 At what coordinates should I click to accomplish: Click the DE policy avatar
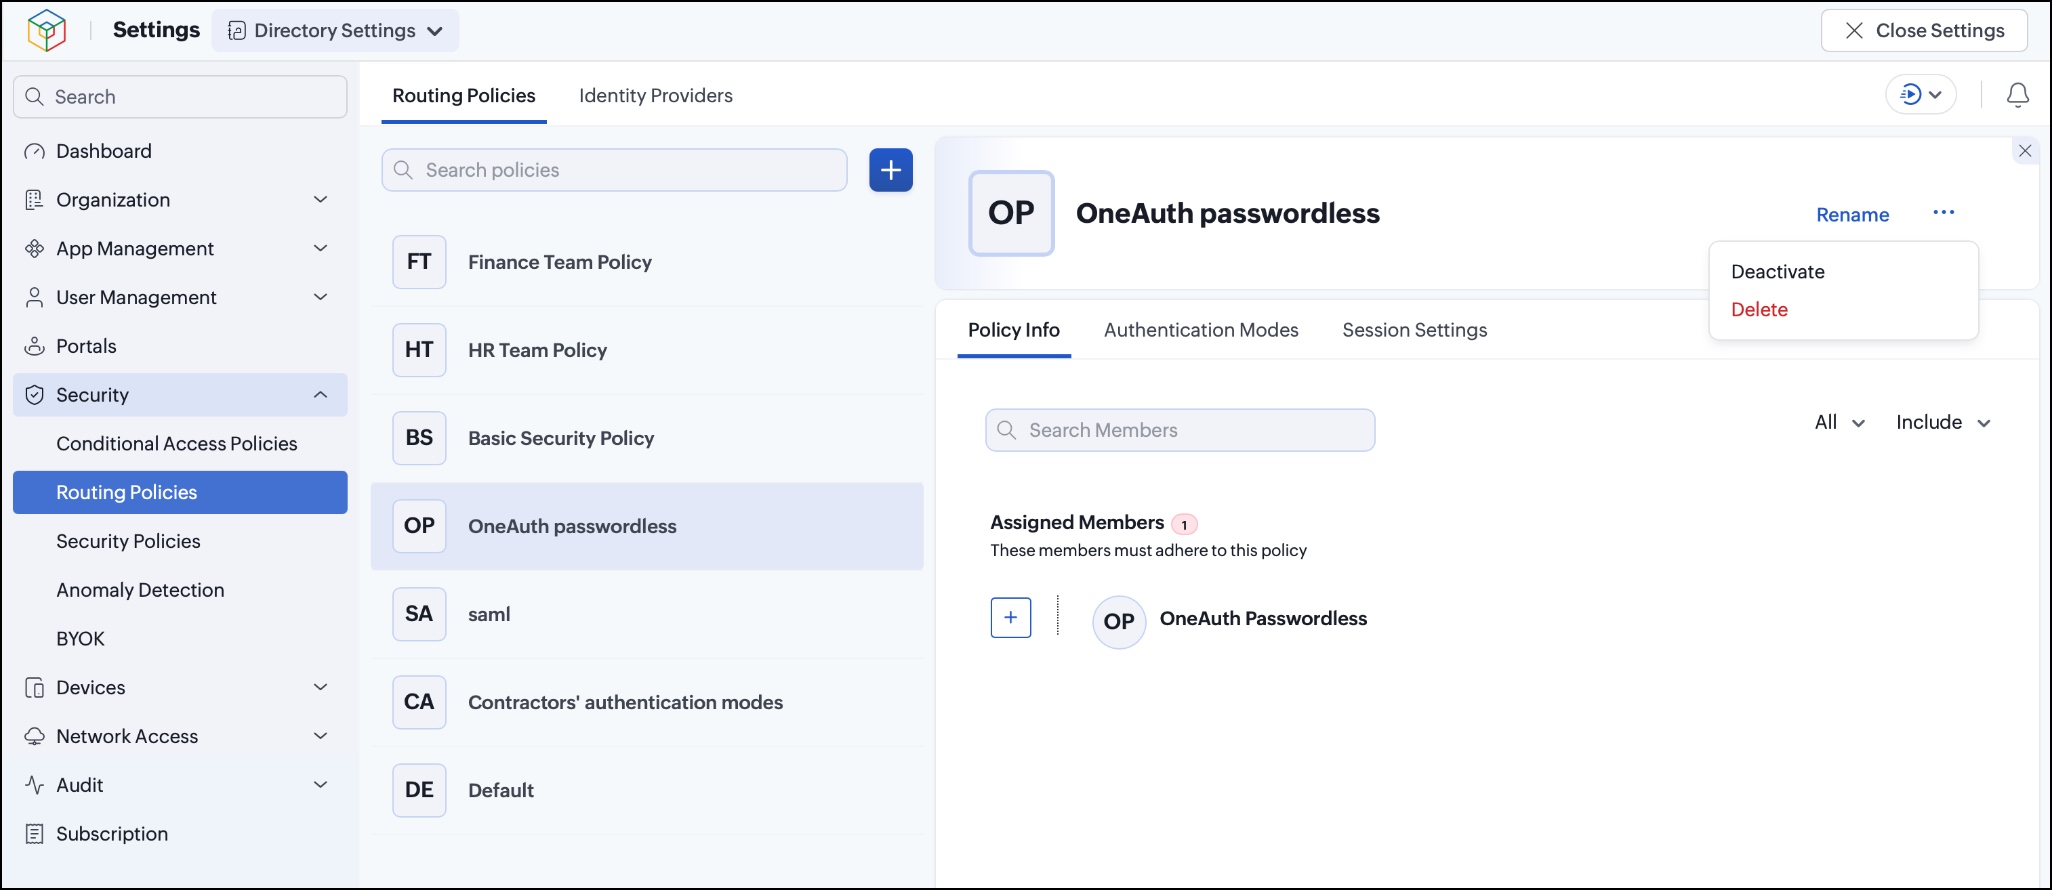click(x=419, y=790)
